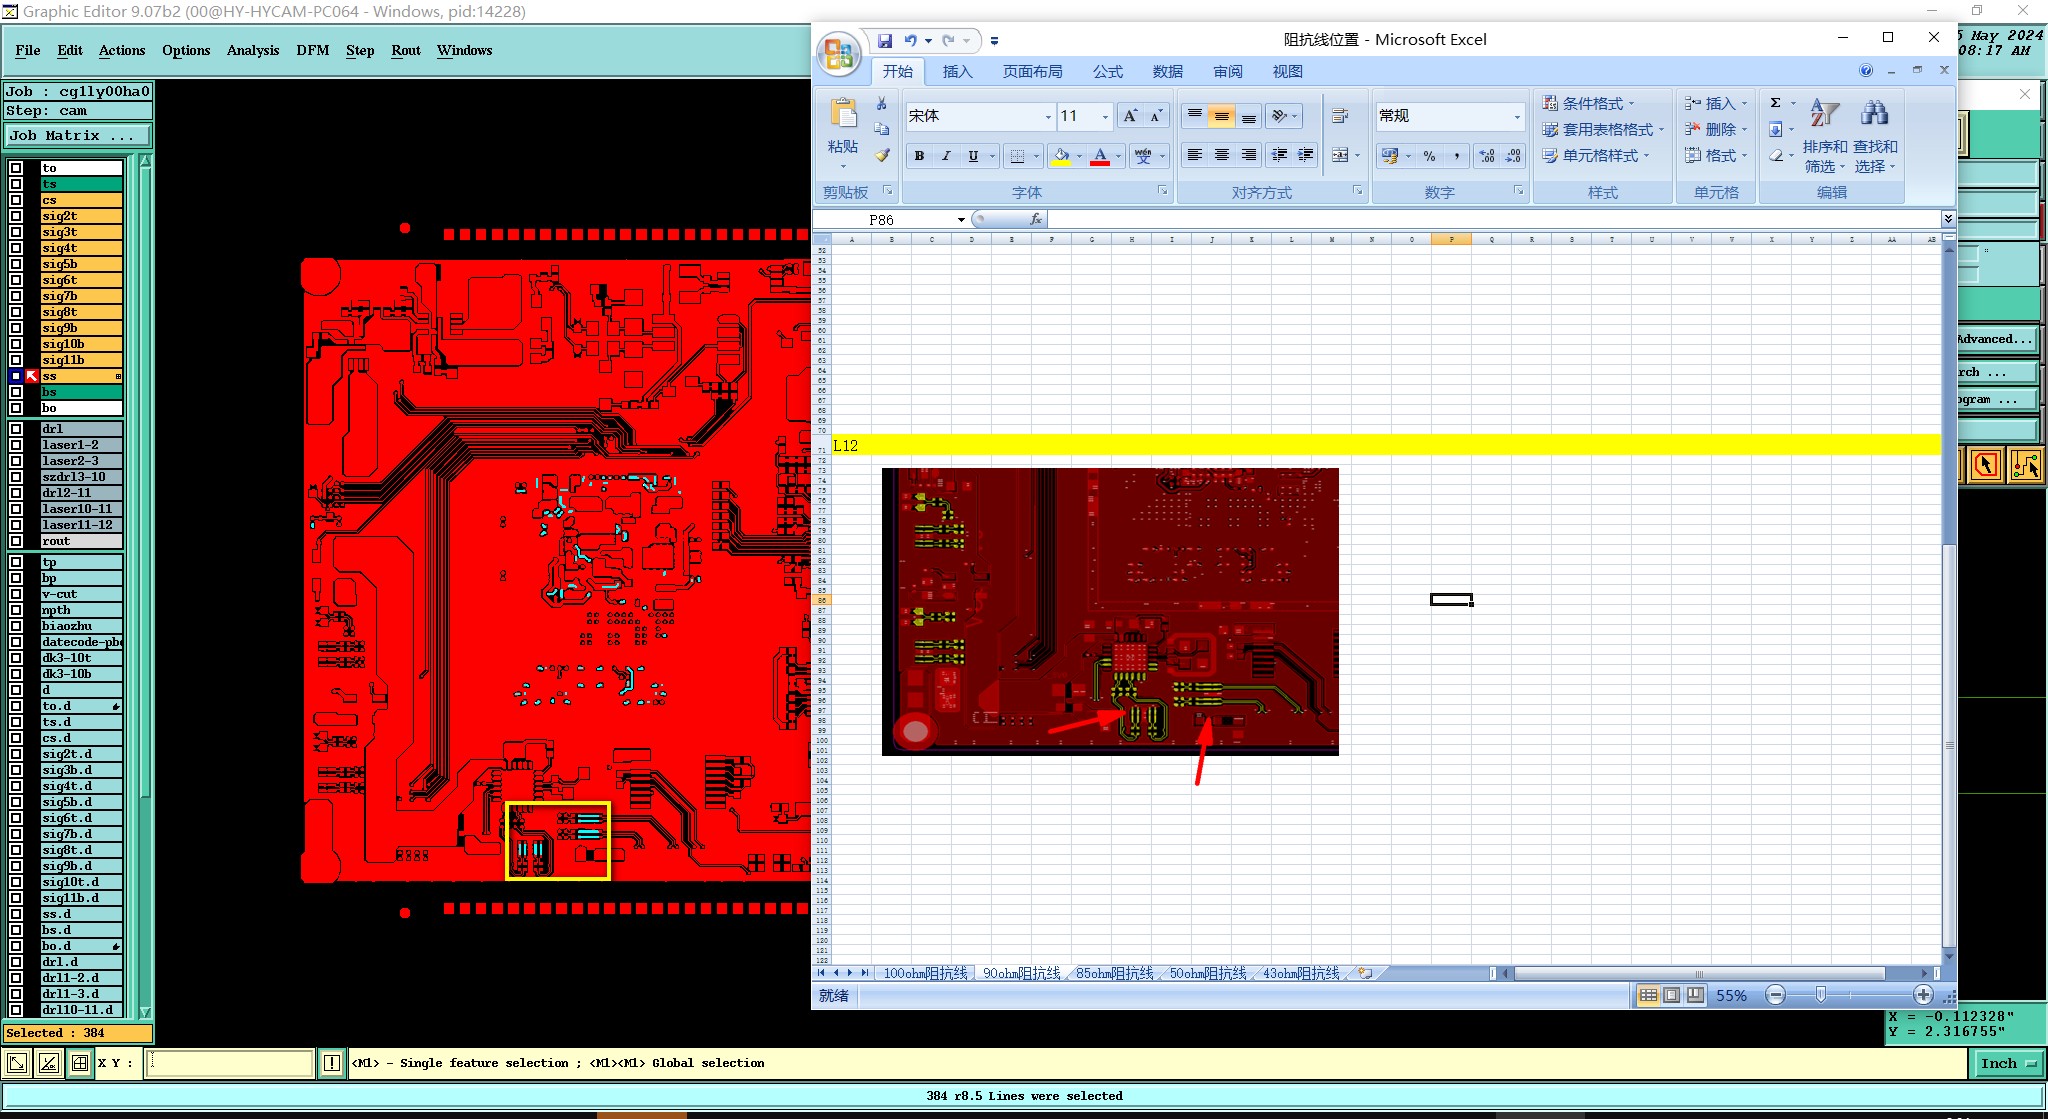
Task: Switch to the 50ohm阻抗线 sheet tab
Action: [x=1207, y=973]
